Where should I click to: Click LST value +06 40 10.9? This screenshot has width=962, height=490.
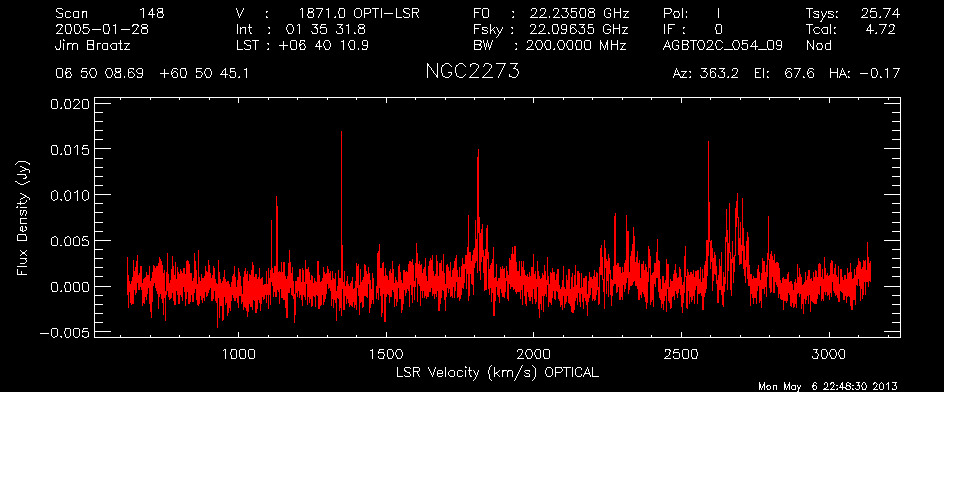(x=323, y=45)
